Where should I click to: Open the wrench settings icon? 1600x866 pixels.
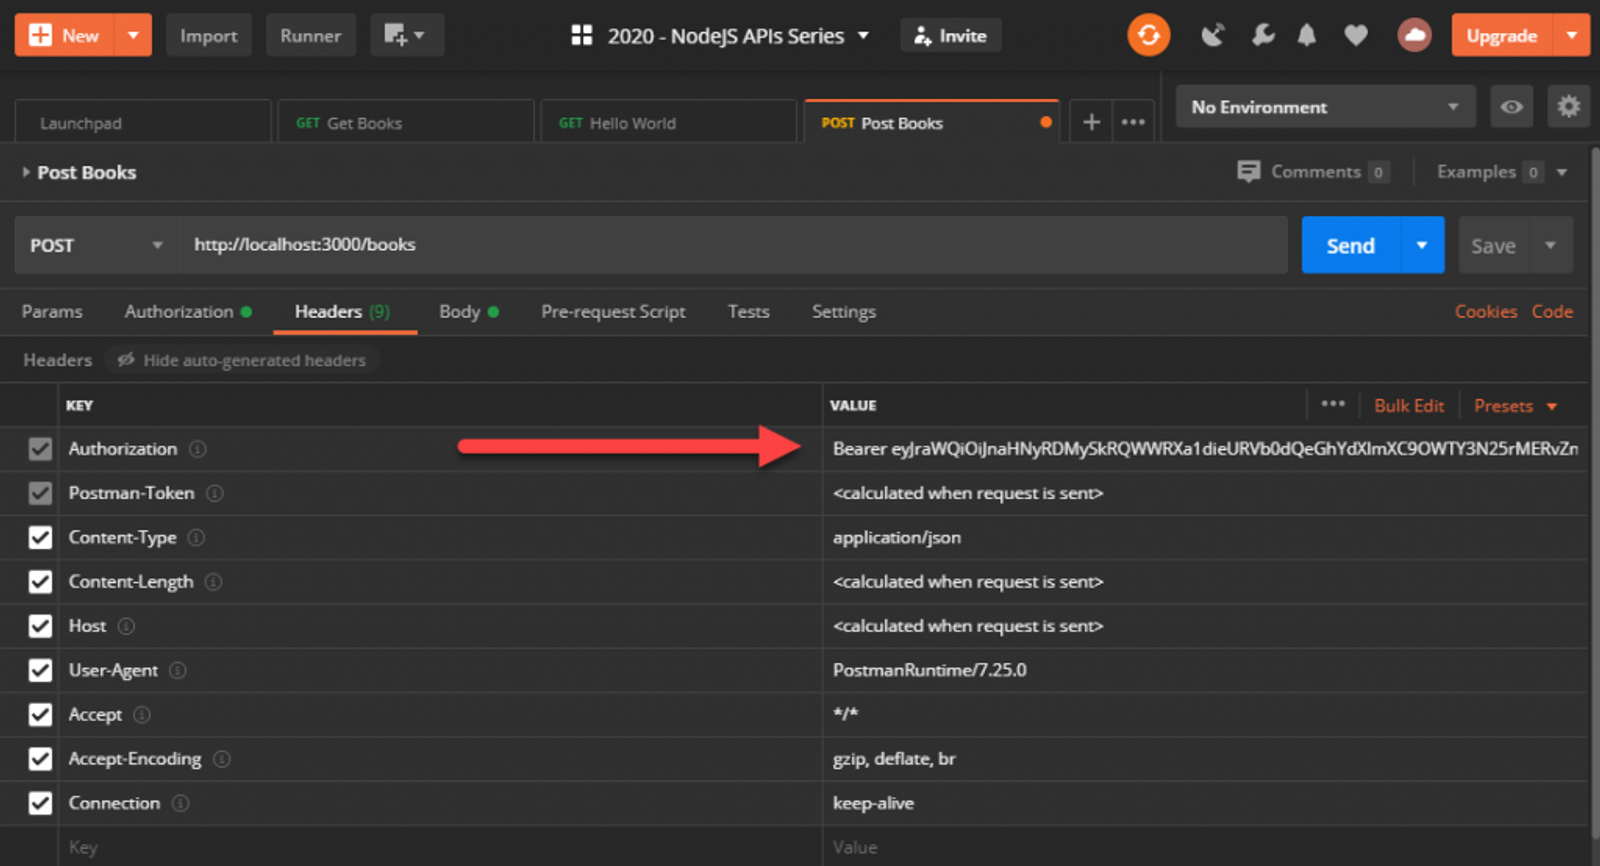[1263, 36]
